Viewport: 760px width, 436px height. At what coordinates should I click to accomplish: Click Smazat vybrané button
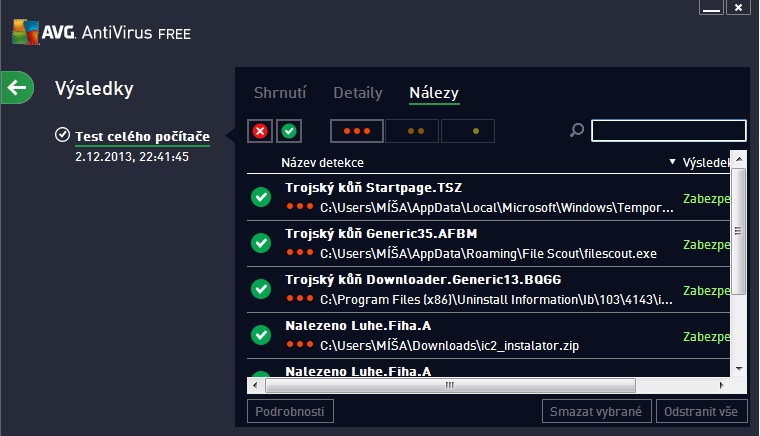point(596,411)
